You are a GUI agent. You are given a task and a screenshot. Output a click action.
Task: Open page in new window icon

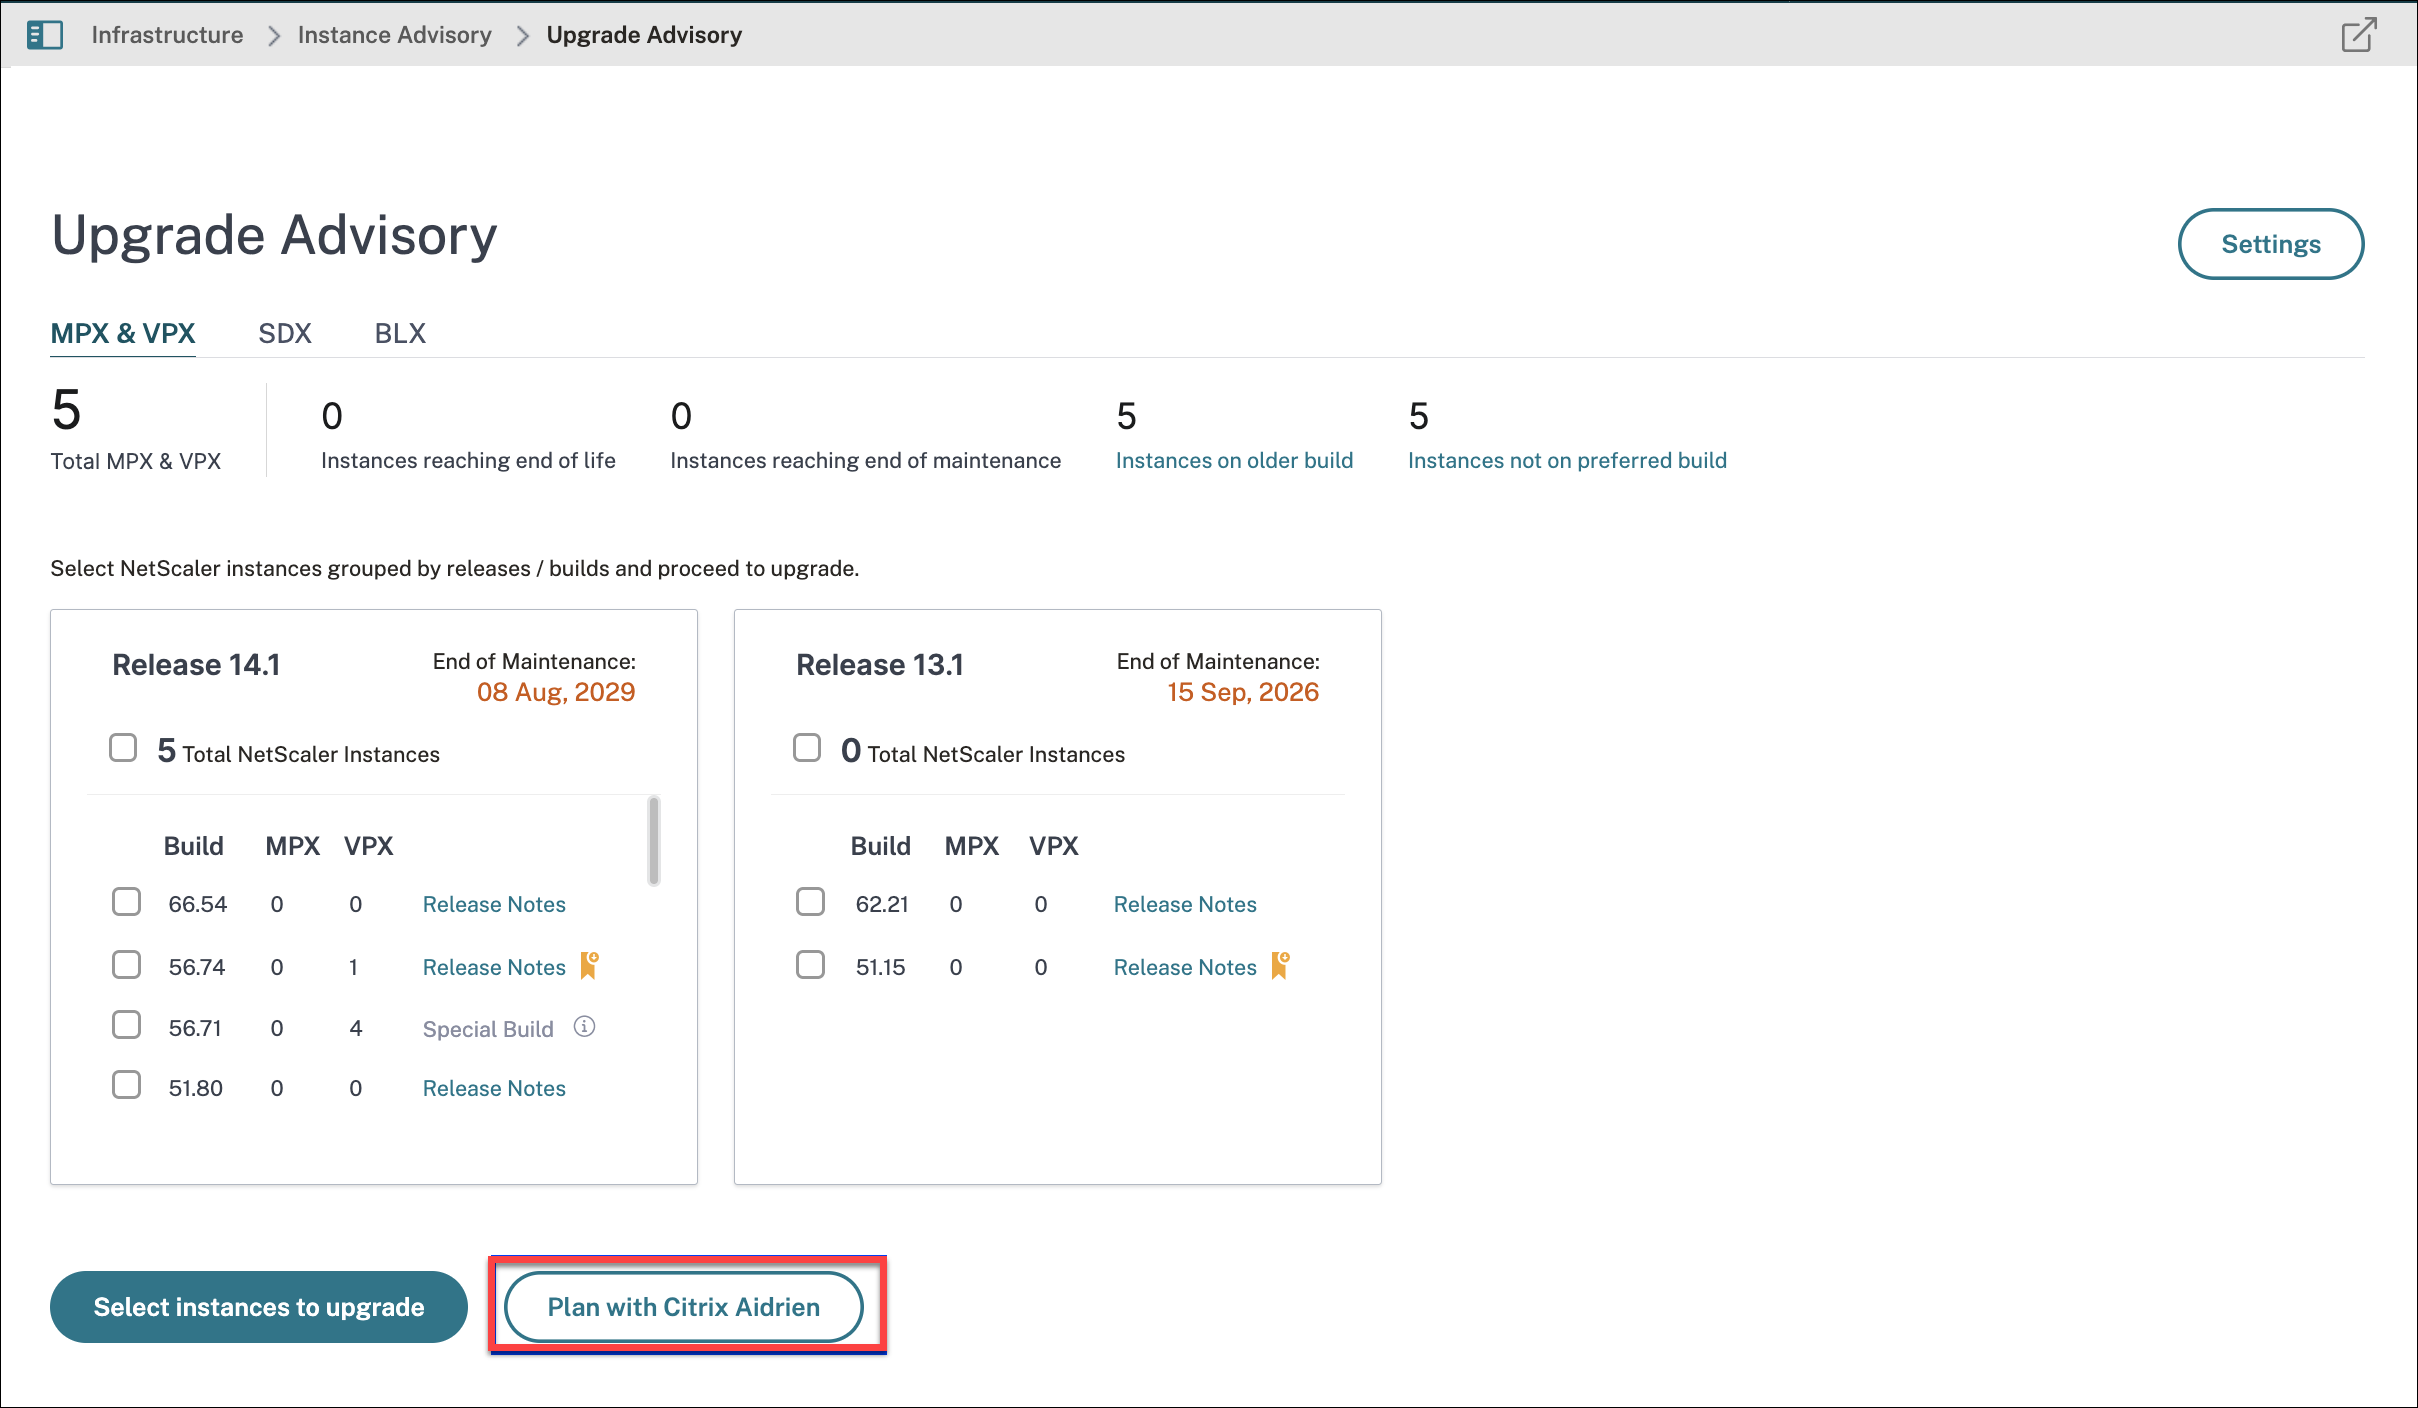coord(2358,35)
